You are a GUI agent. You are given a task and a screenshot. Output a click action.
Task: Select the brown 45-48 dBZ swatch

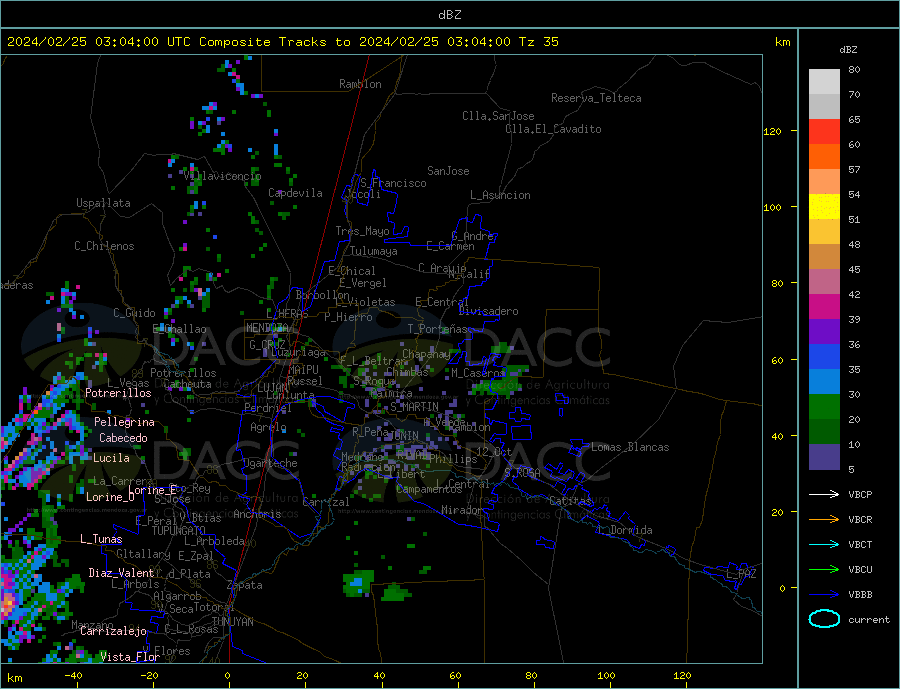click(824, 257)
